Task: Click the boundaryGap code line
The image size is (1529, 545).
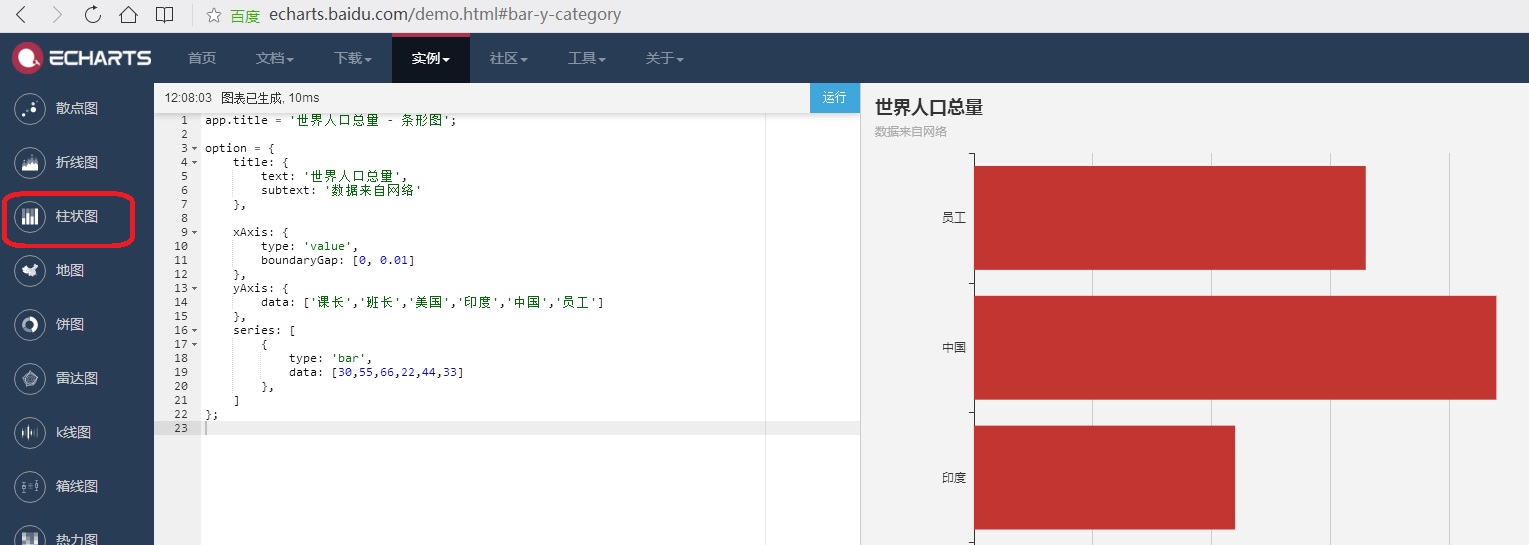Action: tap(337, 260)
